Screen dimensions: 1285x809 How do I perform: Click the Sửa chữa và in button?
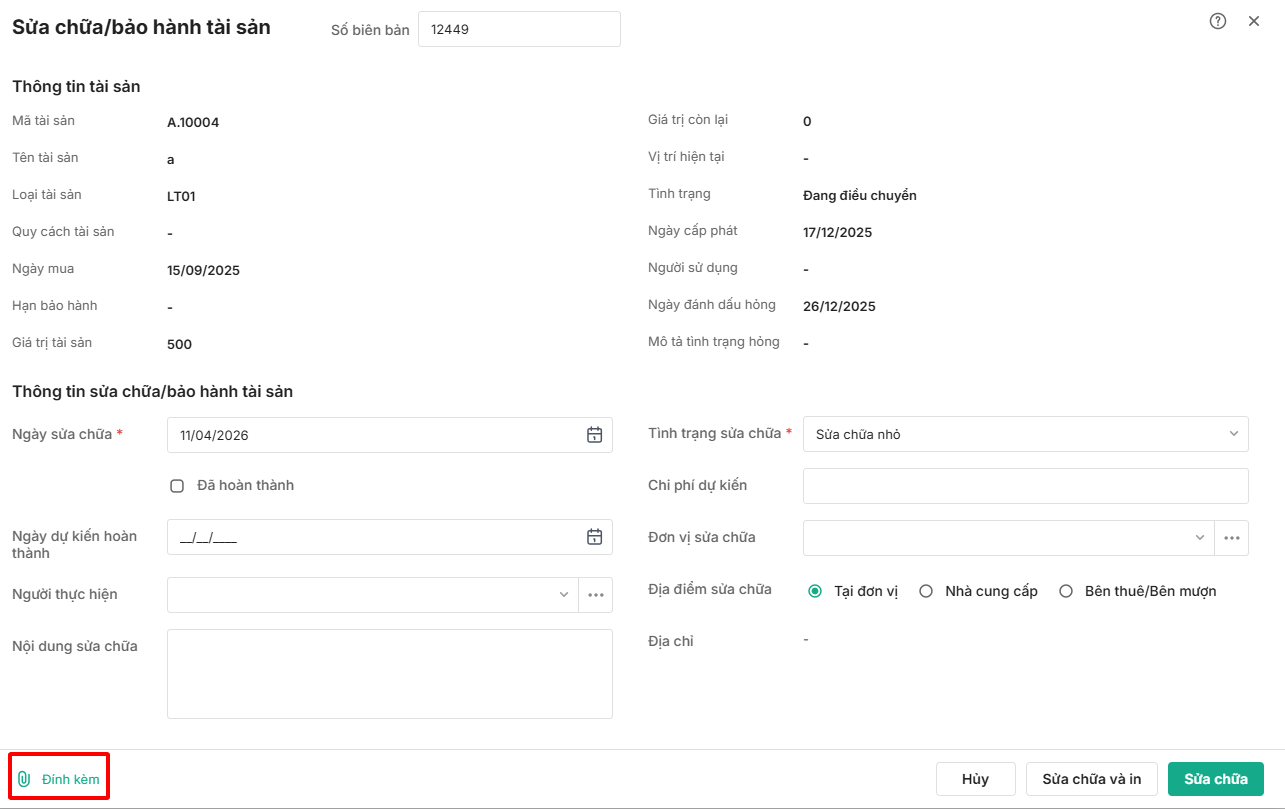tap(1091, 779)
